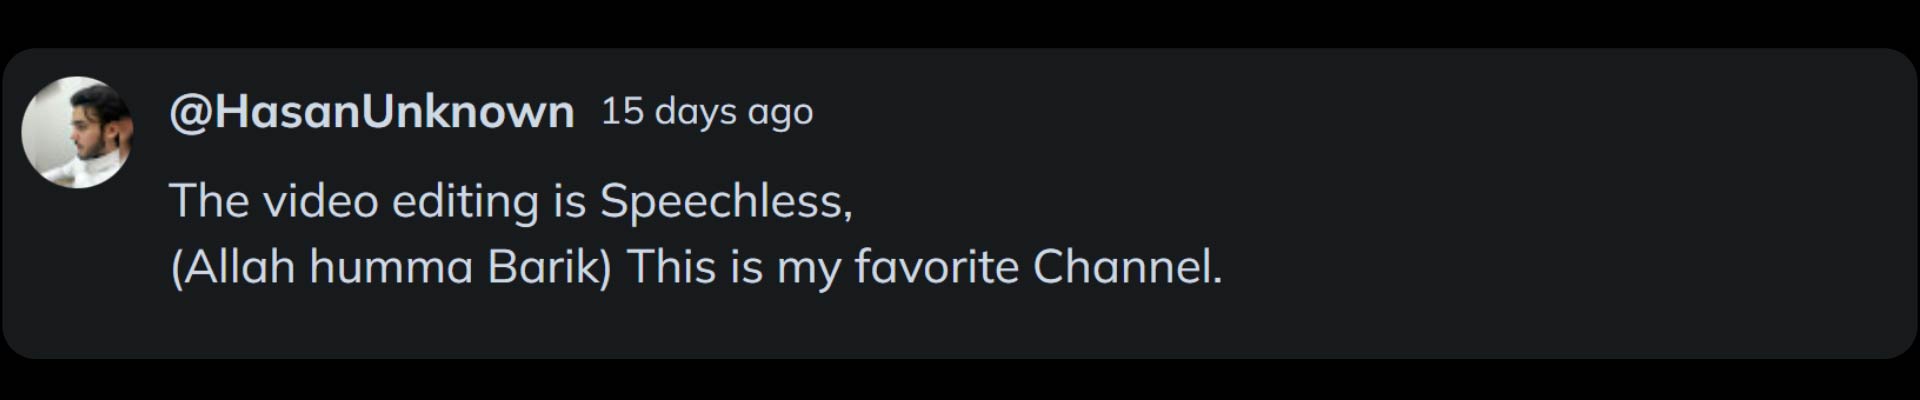Click the word 'editing' in the comment

[465, 201]
